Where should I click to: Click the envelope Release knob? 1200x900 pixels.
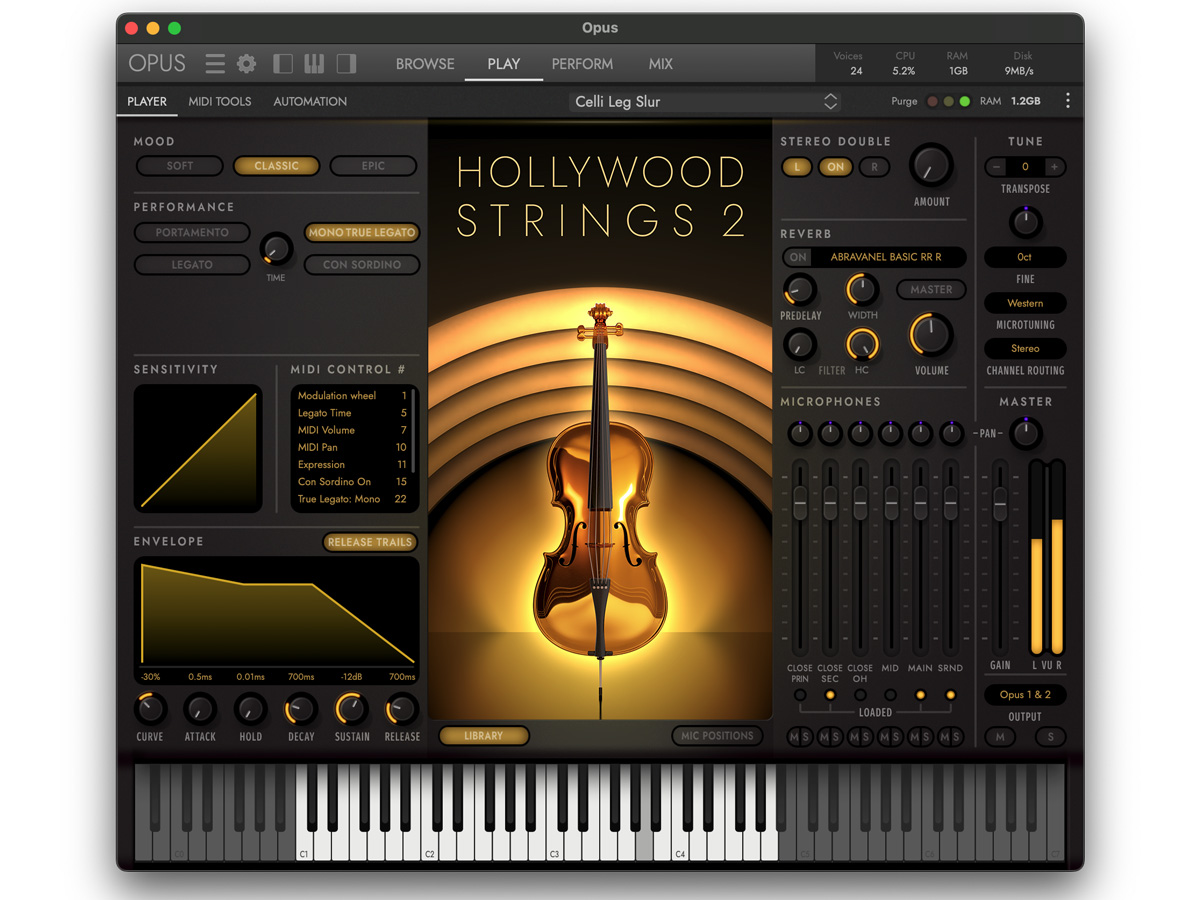(401, 710)
